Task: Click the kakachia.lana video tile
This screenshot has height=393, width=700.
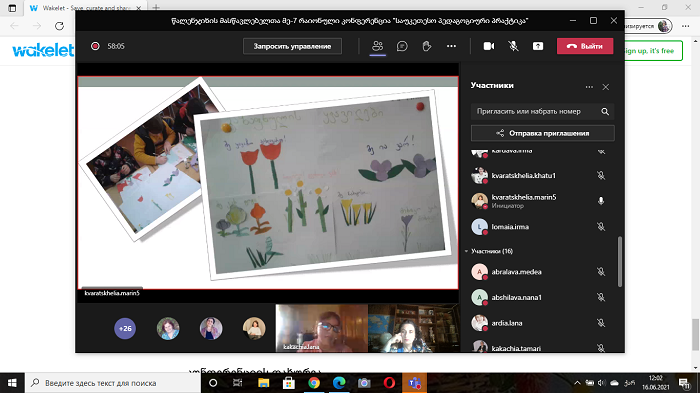Action: (x=322, y=328)
